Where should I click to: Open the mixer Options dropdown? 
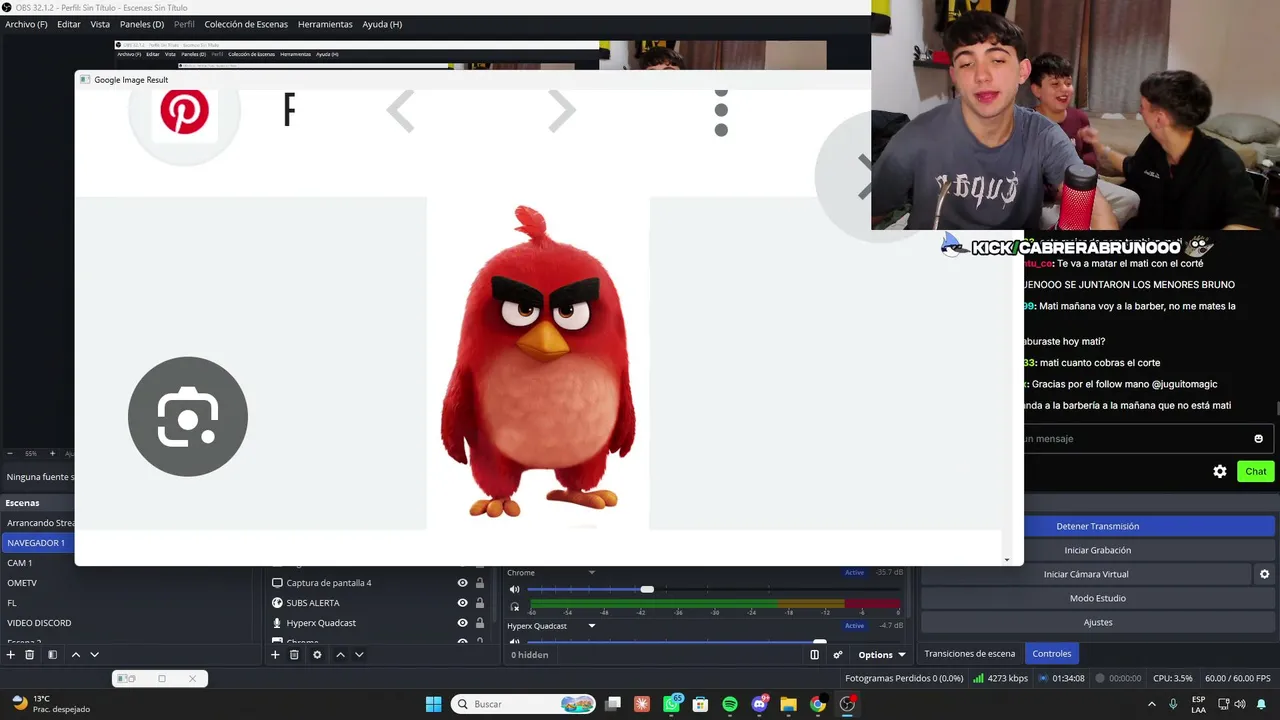(x=882, y=655)
